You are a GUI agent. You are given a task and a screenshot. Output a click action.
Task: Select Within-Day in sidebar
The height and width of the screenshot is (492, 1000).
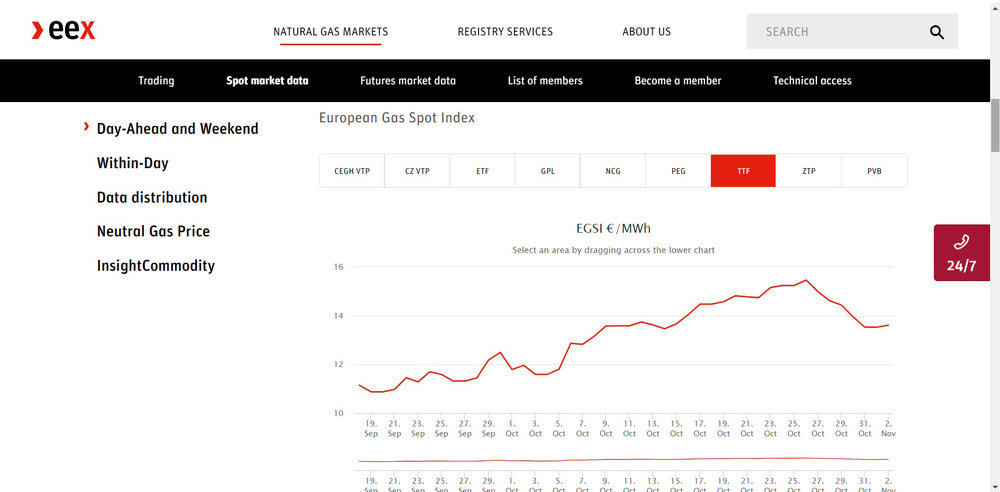[133, 163]
